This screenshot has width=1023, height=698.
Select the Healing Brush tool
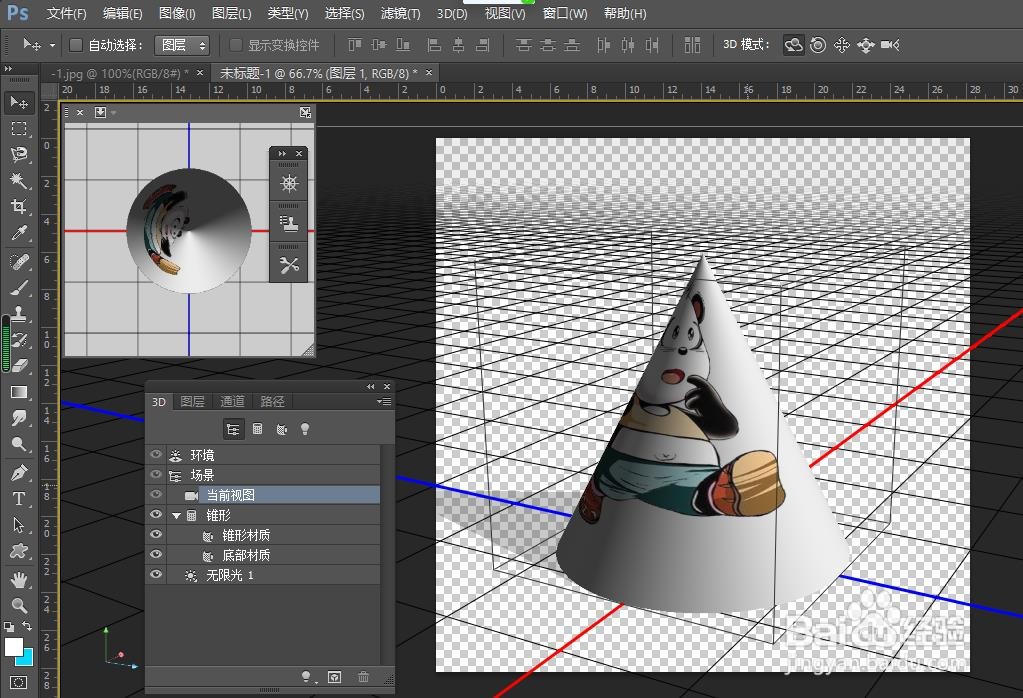pos(19,262)
